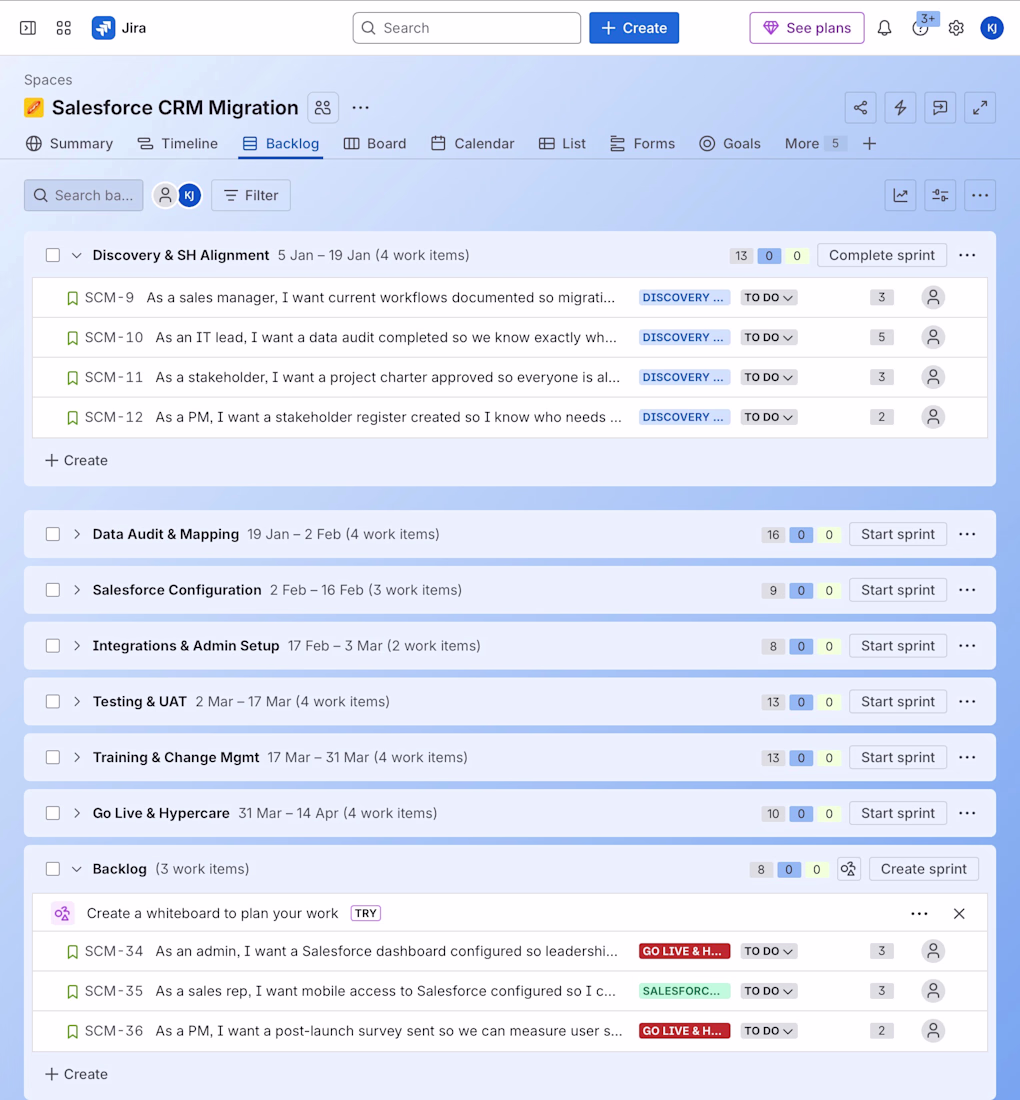Open the view settings sliders icon

point(940,195)
